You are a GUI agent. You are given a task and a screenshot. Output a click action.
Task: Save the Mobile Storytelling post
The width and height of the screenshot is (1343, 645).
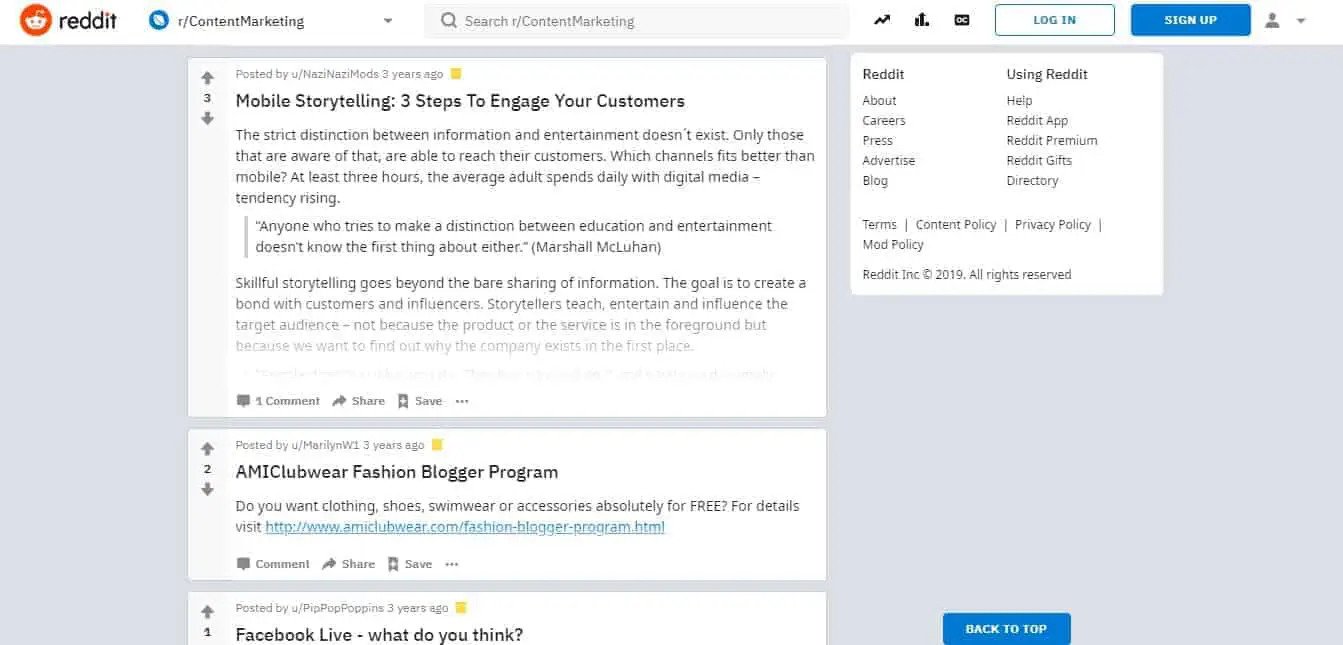419,401
